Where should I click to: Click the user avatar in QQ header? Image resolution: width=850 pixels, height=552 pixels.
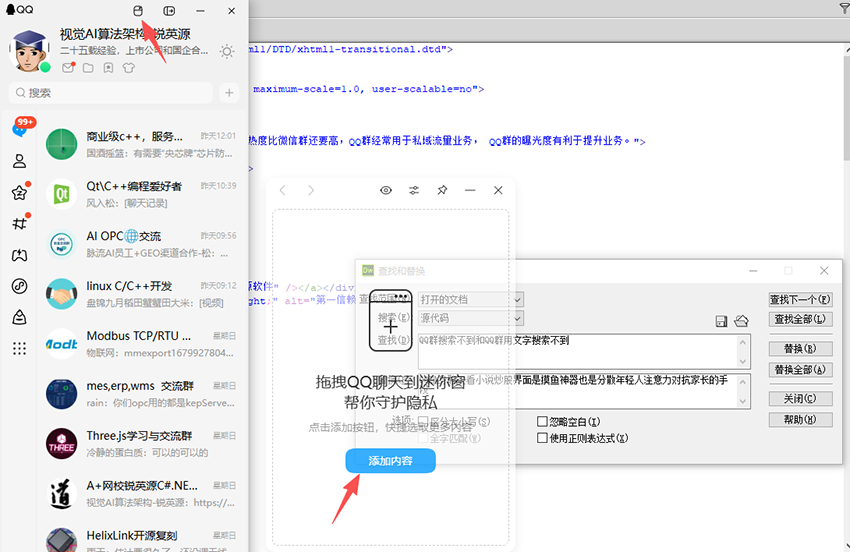pyautogui.click(x=29, y=51)
